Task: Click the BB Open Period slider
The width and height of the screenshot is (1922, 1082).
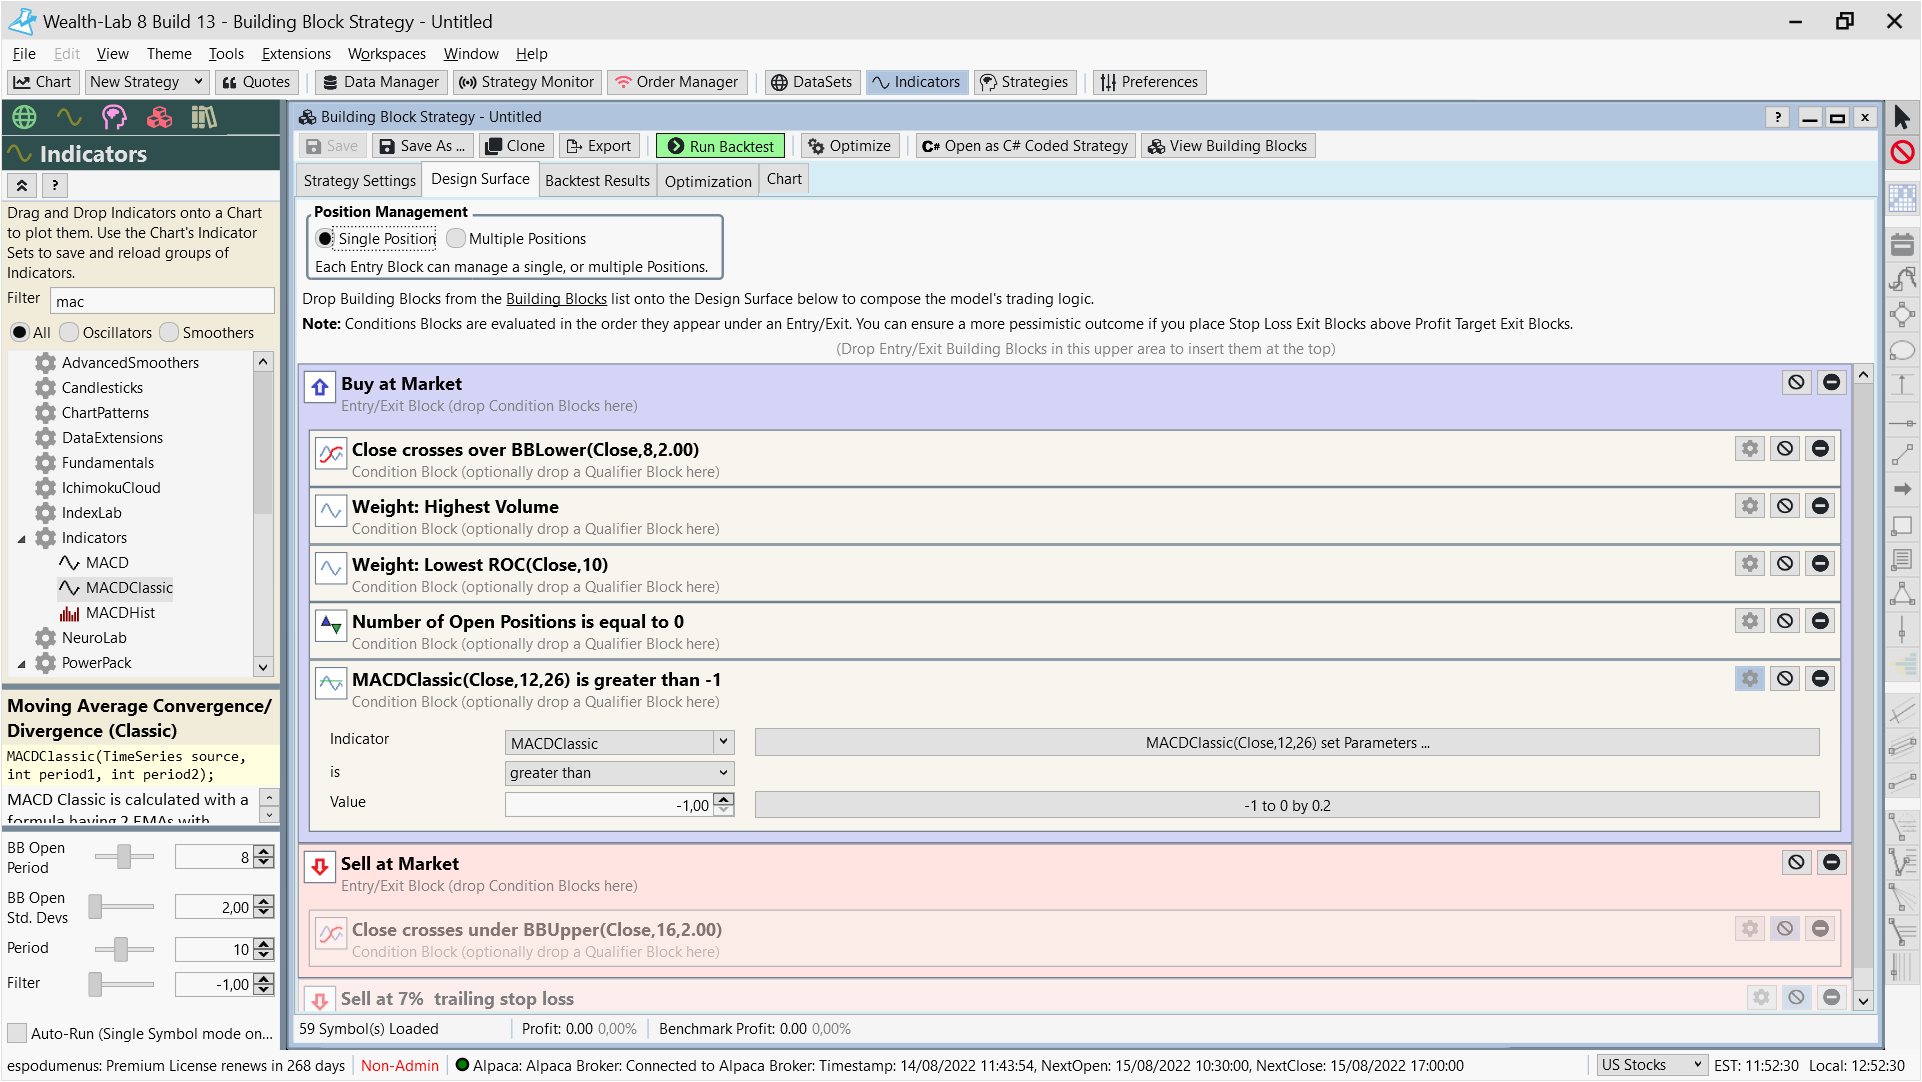Action: point(124,857)
